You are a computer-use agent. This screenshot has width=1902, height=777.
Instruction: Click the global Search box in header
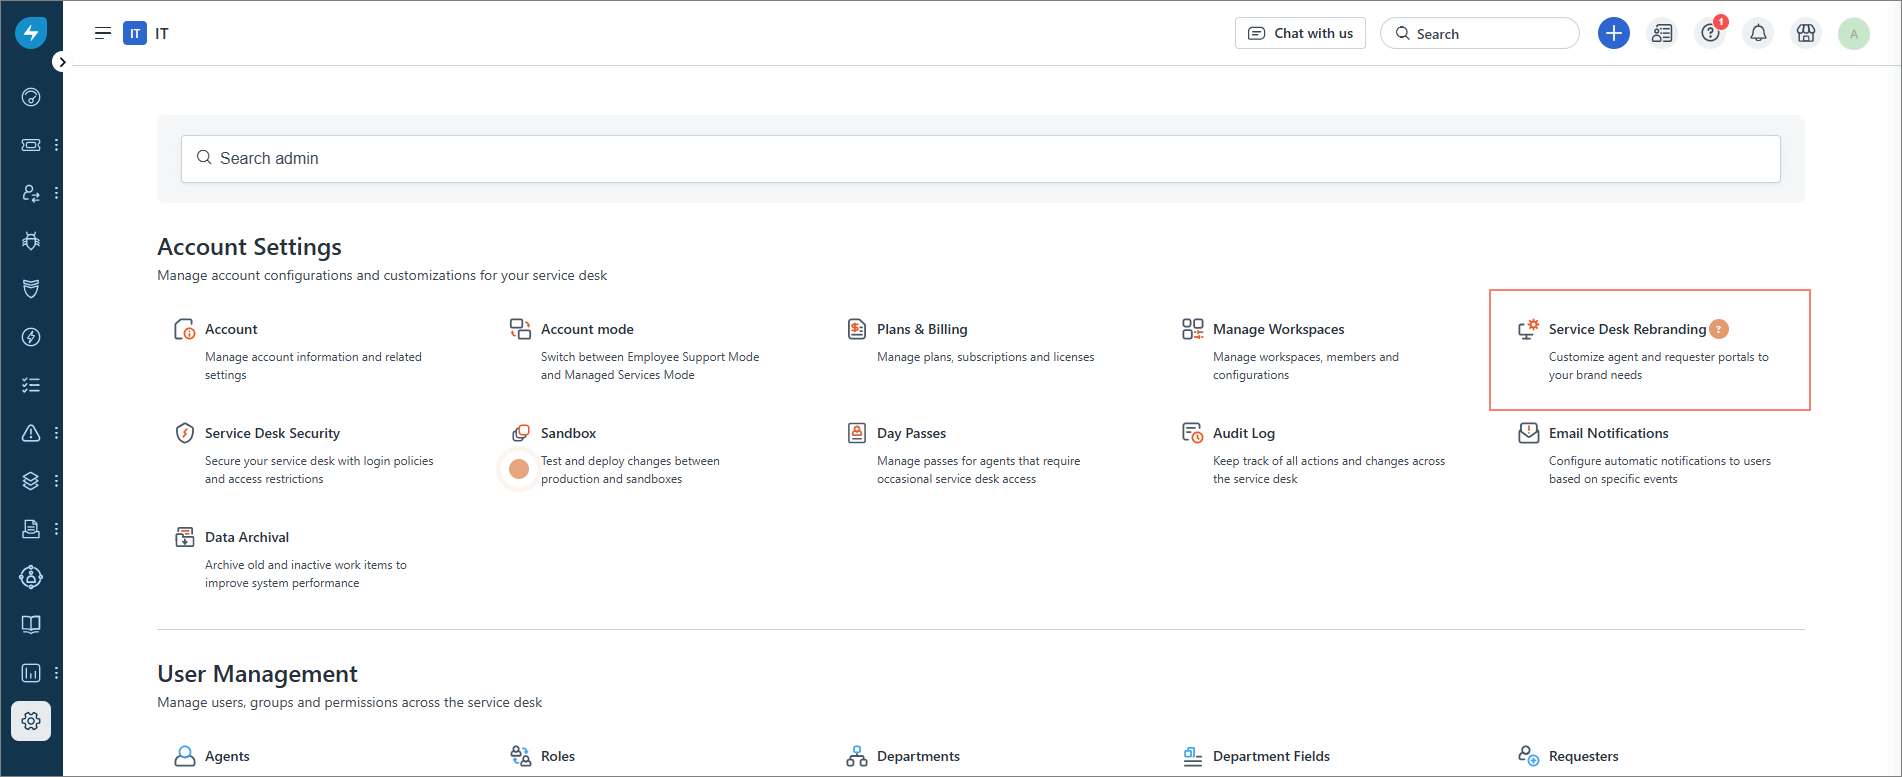tap(1480, 33)
